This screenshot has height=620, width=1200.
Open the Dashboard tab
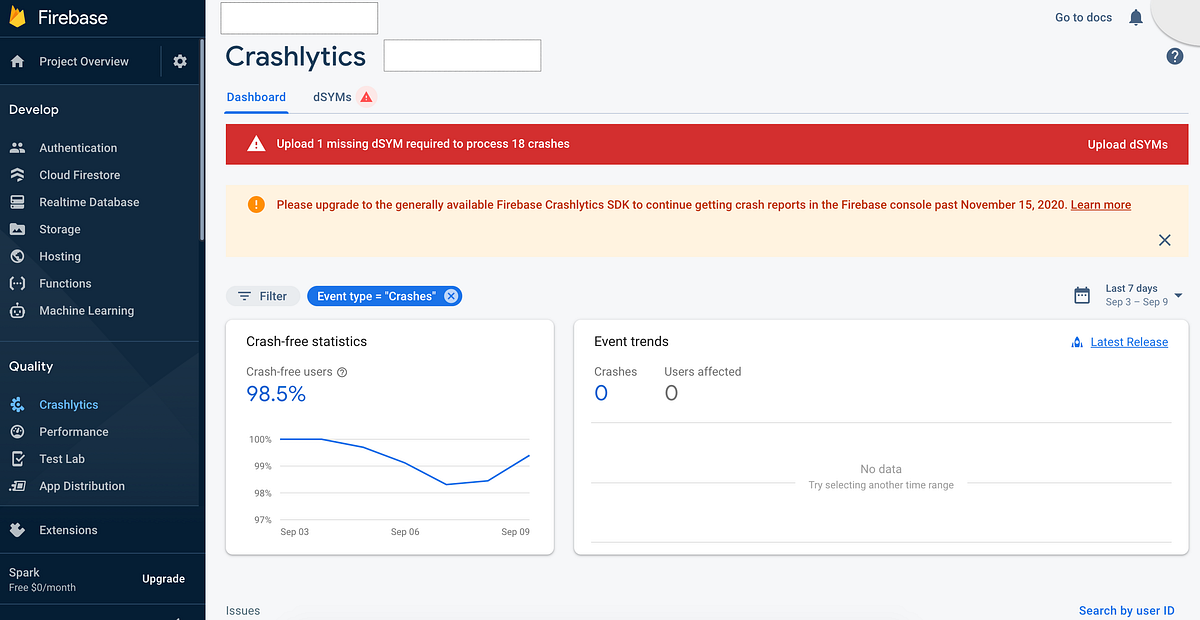(256, 97)
